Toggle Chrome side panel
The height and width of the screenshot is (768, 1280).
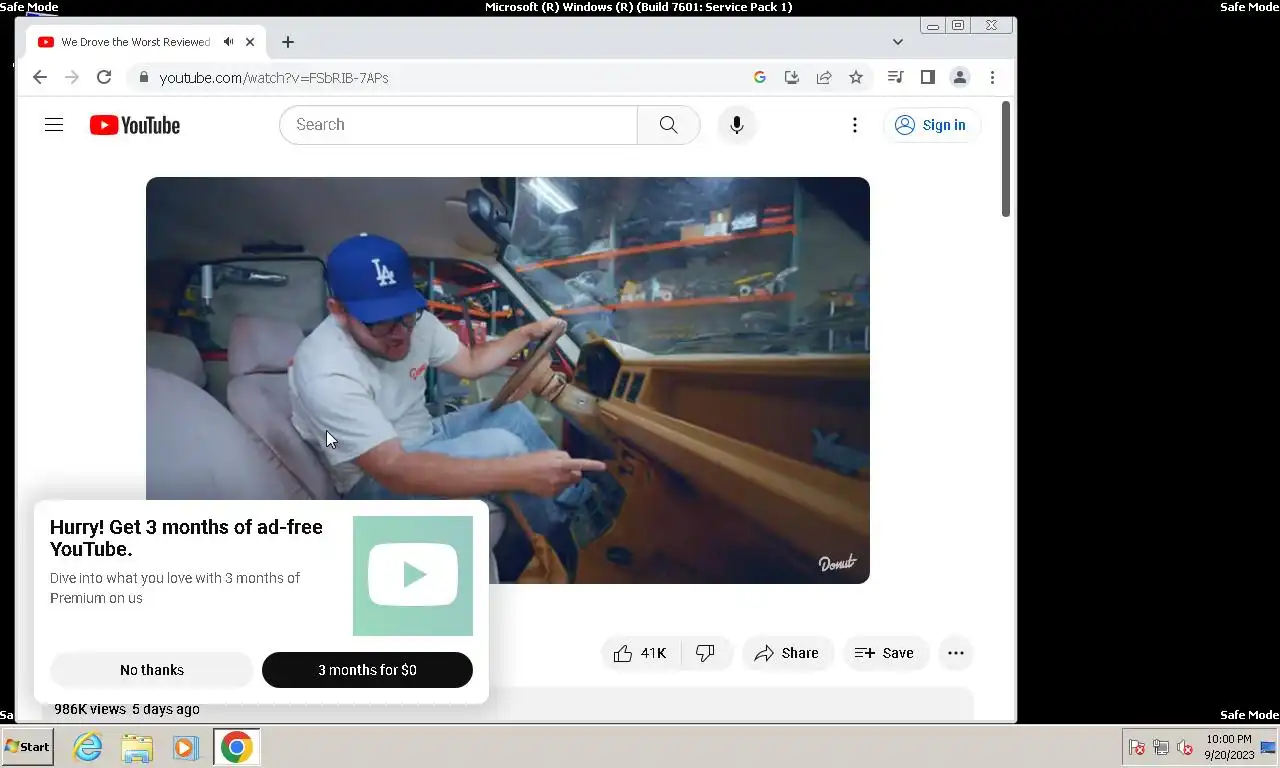pyautogui.click(x=928, y=77)
